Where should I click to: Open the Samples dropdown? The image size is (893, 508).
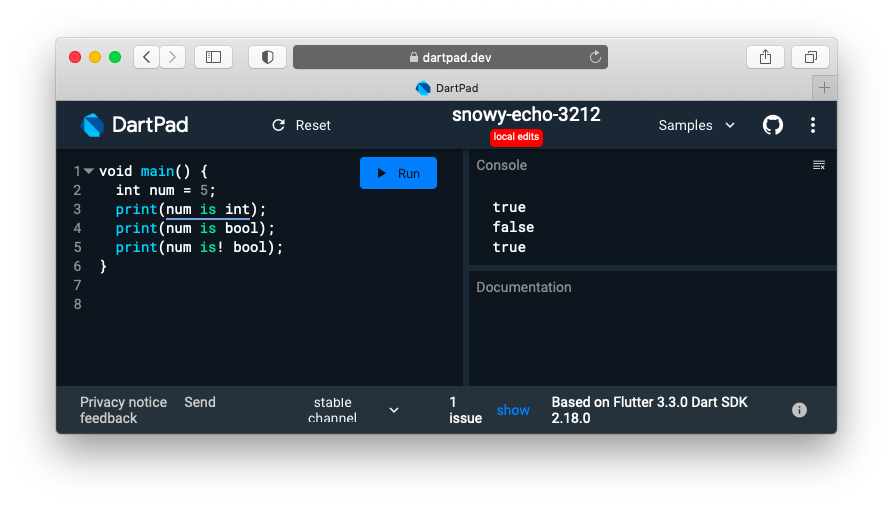(697, 125)
